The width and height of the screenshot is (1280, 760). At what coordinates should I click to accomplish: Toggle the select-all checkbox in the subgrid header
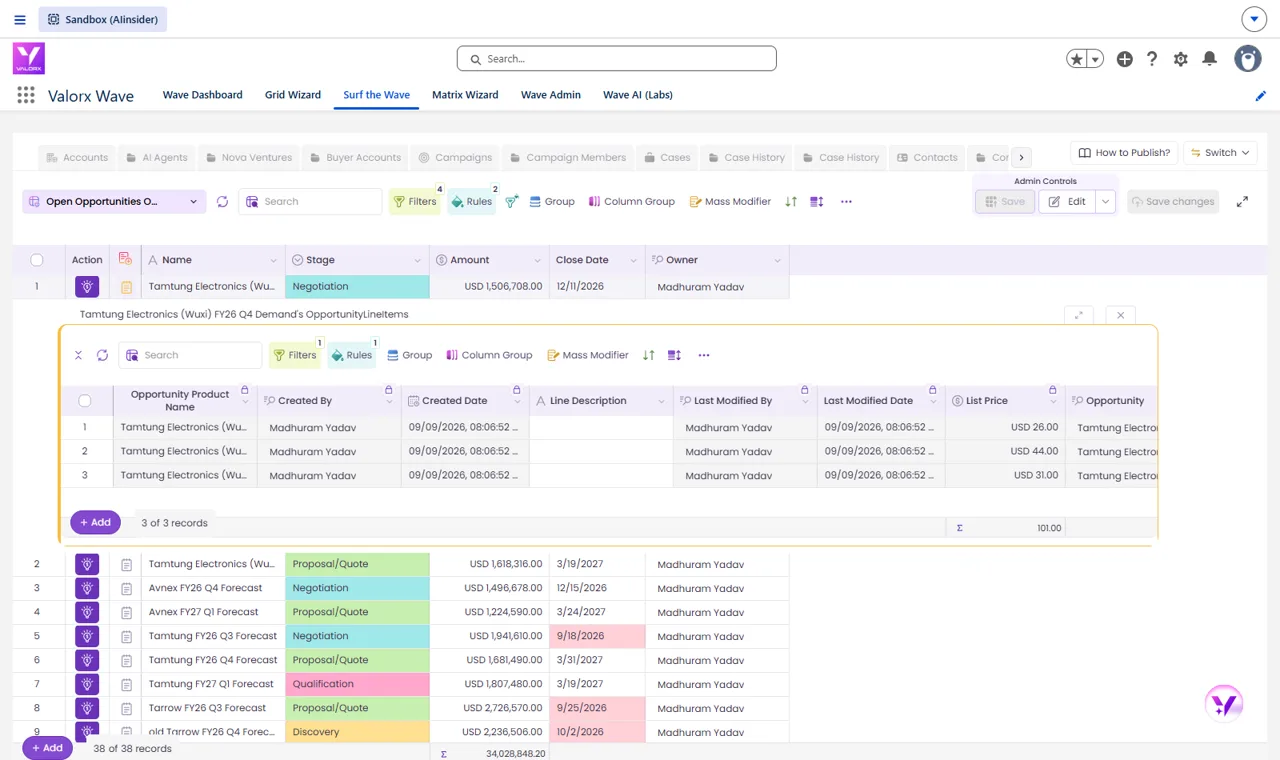click(85, 401)
